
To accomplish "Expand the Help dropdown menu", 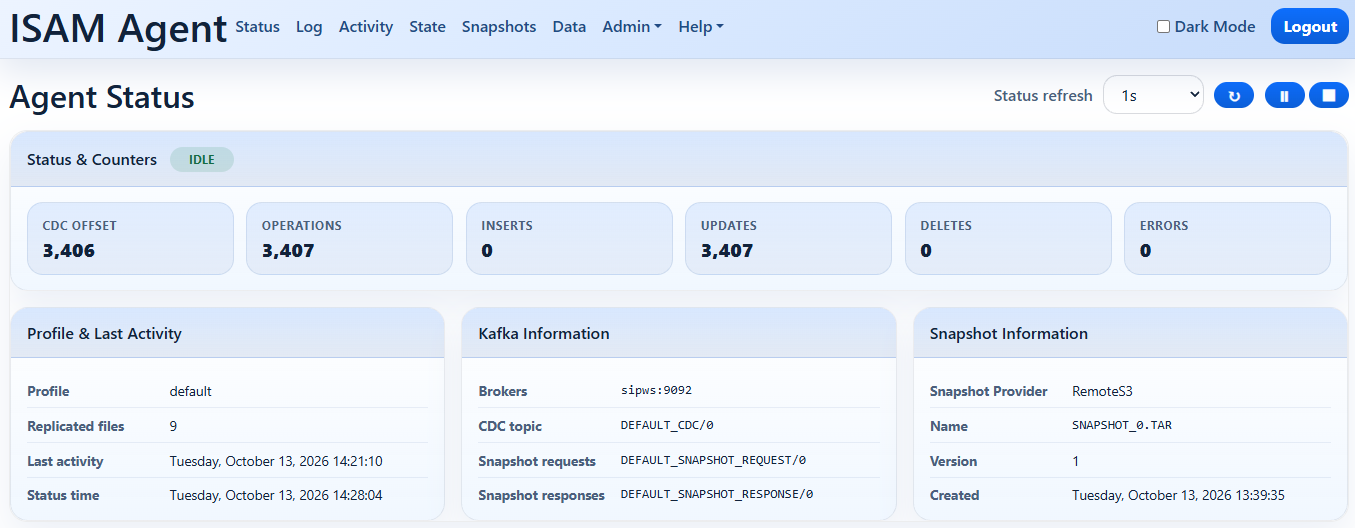I will [701, 27].
